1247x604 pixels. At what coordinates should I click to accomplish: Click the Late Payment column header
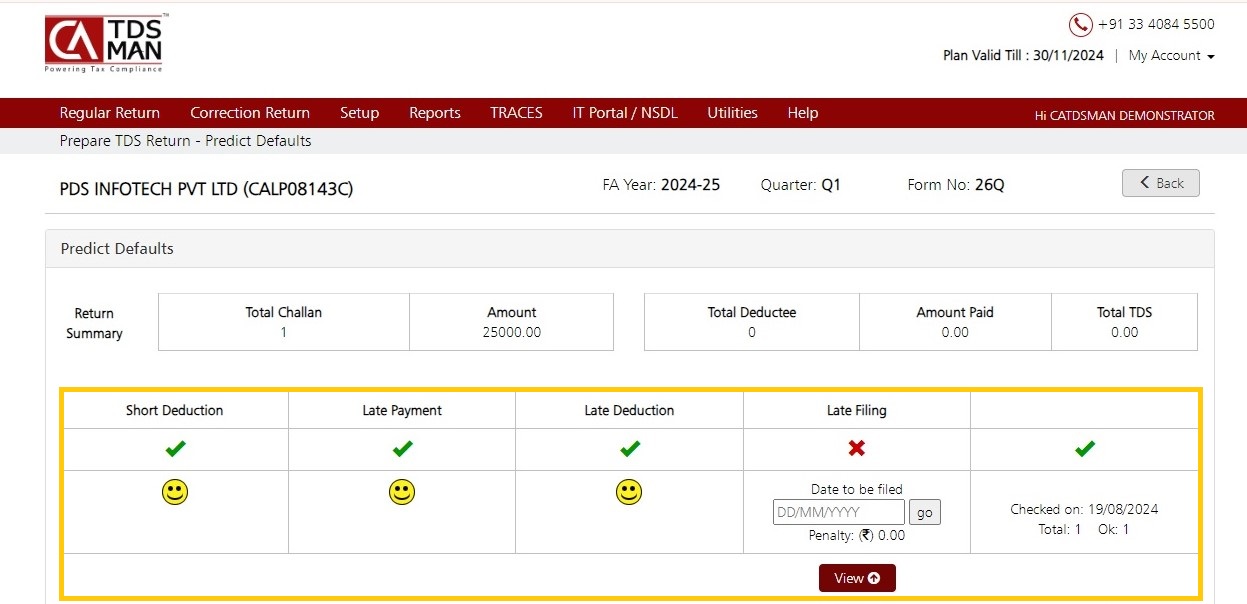point(402,410)
